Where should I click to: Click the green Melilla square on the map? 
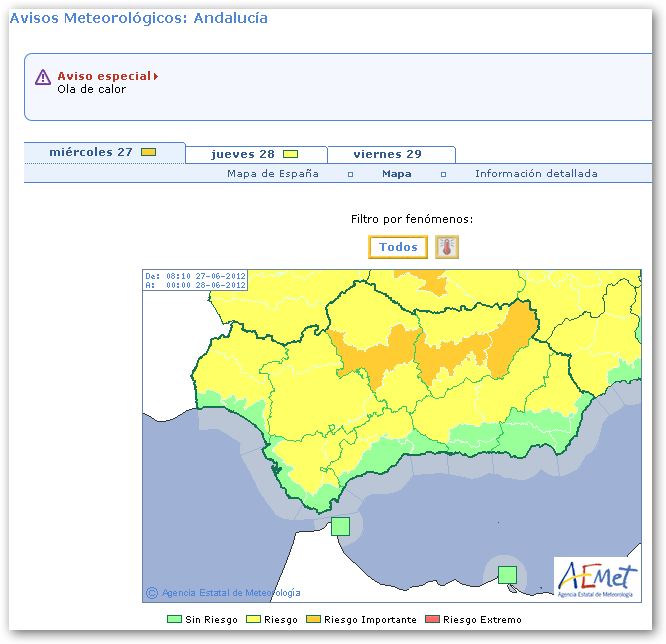point(507,574)
